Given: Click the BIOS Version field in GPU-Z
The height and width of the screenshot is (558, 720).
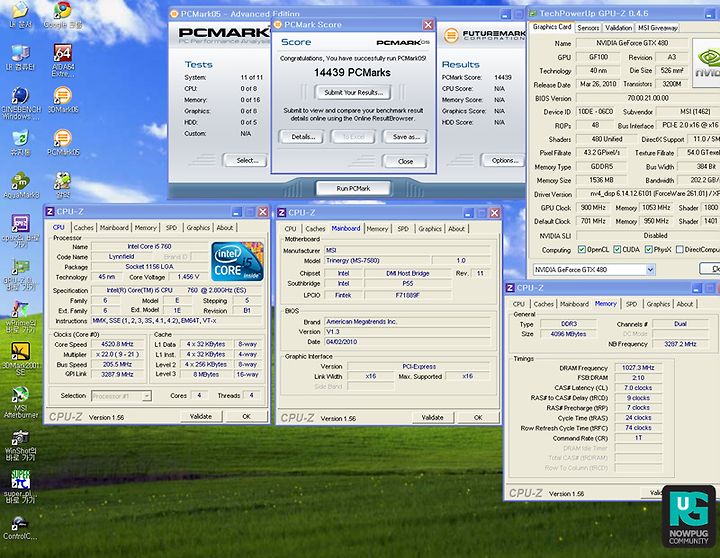Looking at the screenshot, I should click(647, 98).
